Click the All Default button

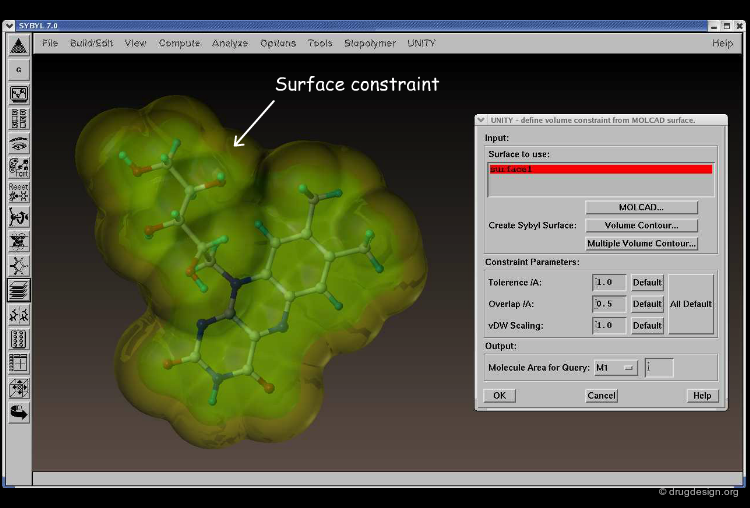point(691,304)
